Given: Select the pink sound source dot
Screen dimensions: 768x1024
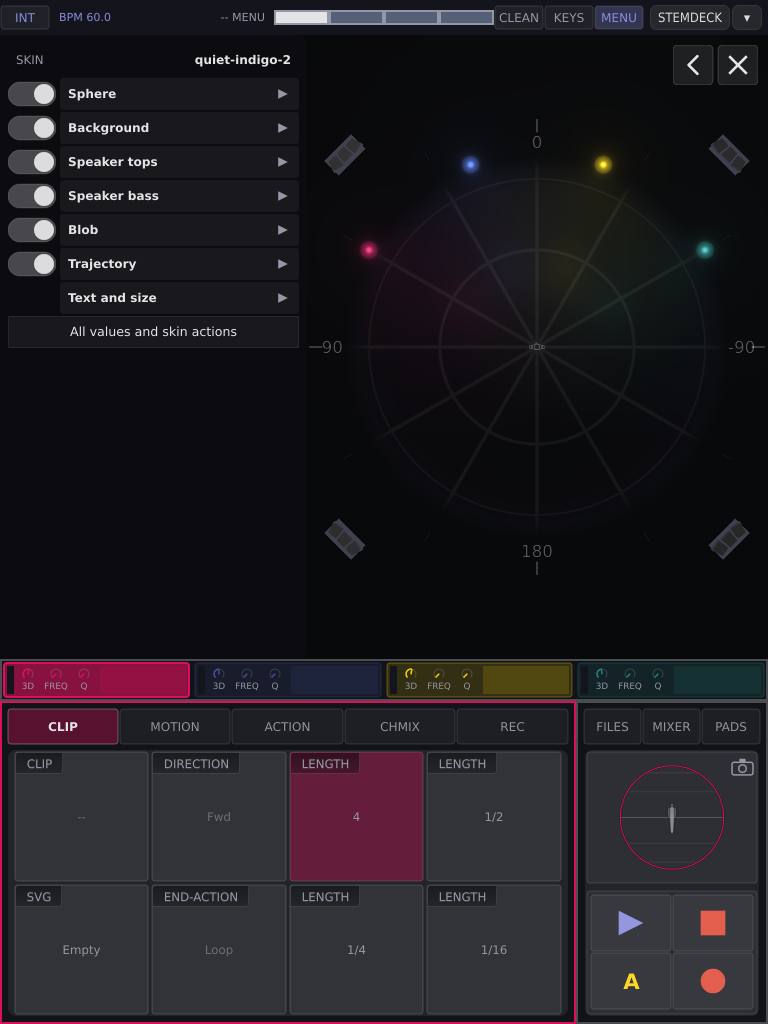Looking at the screenshot, I should tap(369, 249).
